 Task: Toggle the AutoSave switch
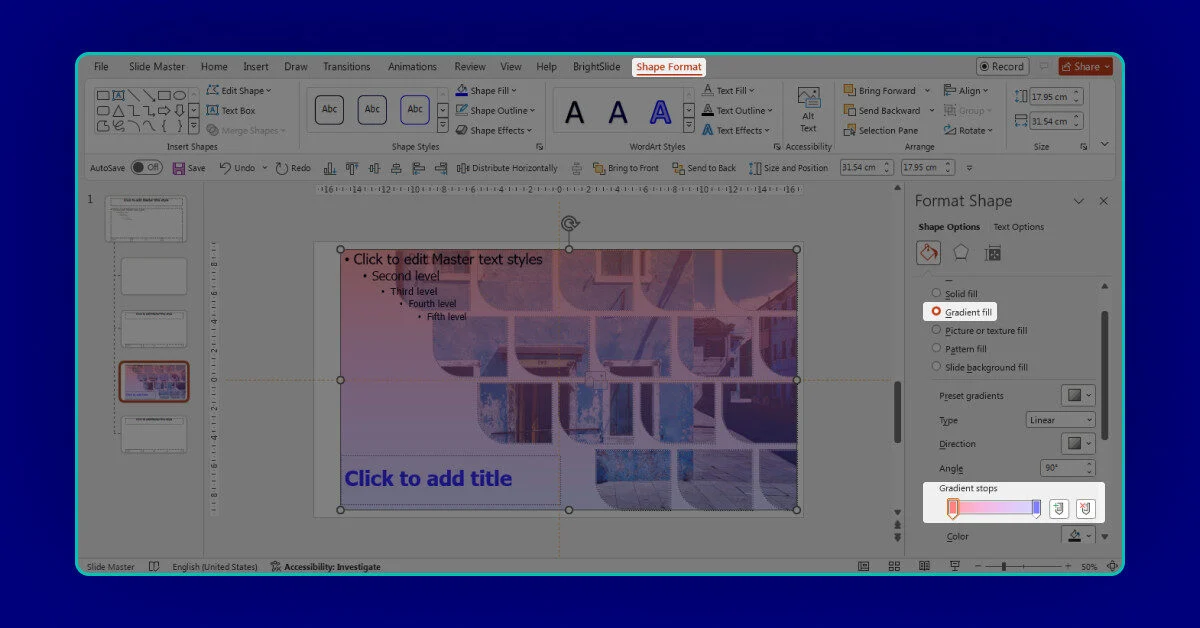click(146, 168)
